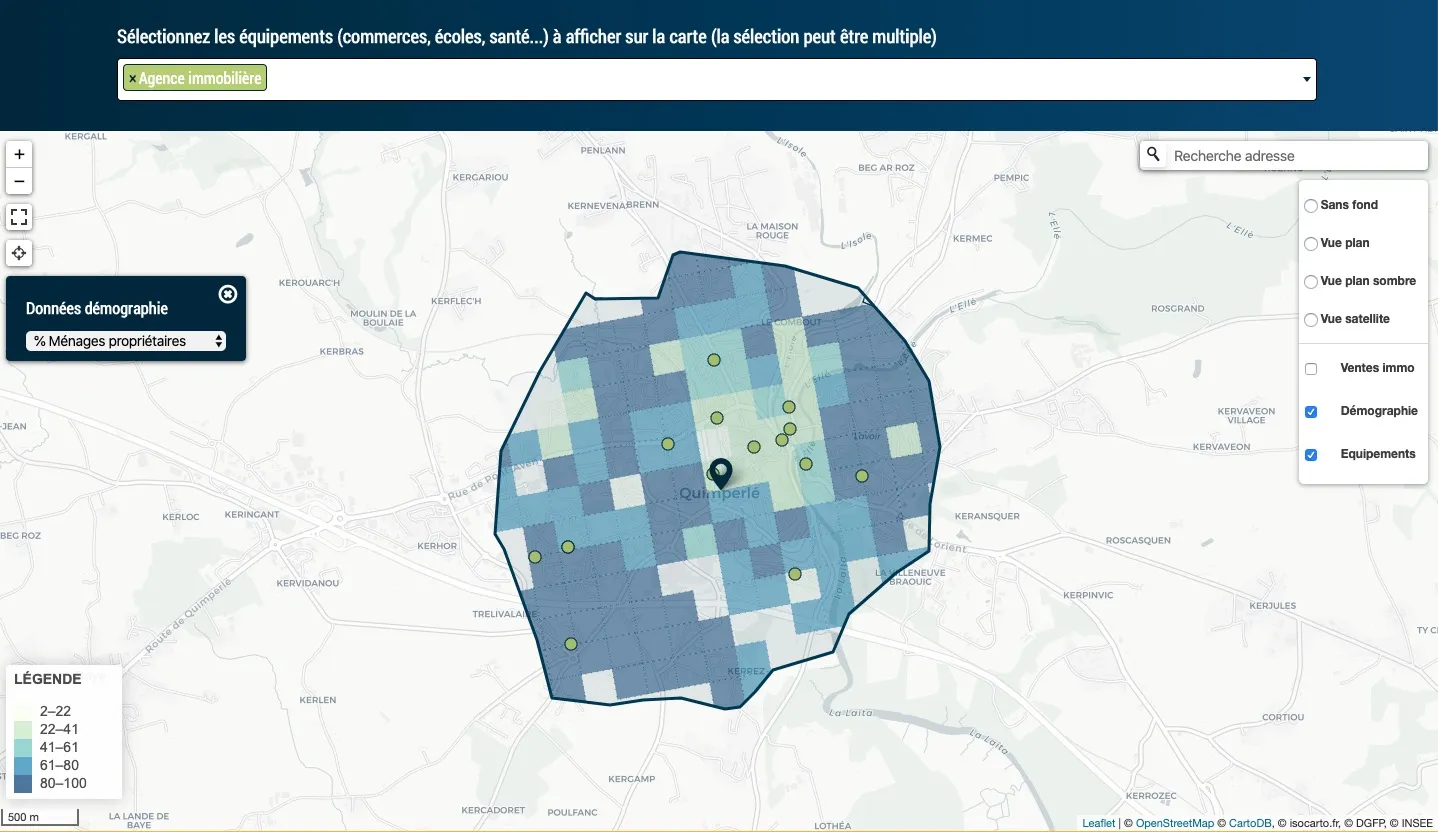Choose the Vue plan sombre basemap
The image size is (1438, 832).
[x=1310, y=281]
